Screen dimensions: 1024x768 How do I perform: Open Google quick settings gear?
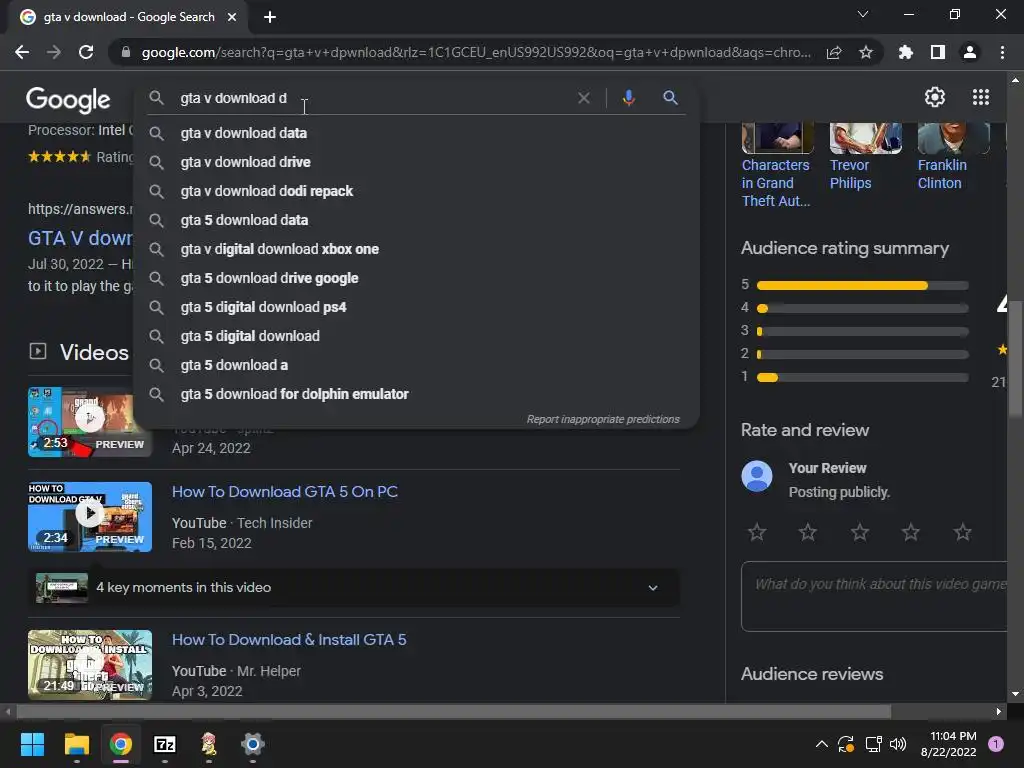(935, 97)
